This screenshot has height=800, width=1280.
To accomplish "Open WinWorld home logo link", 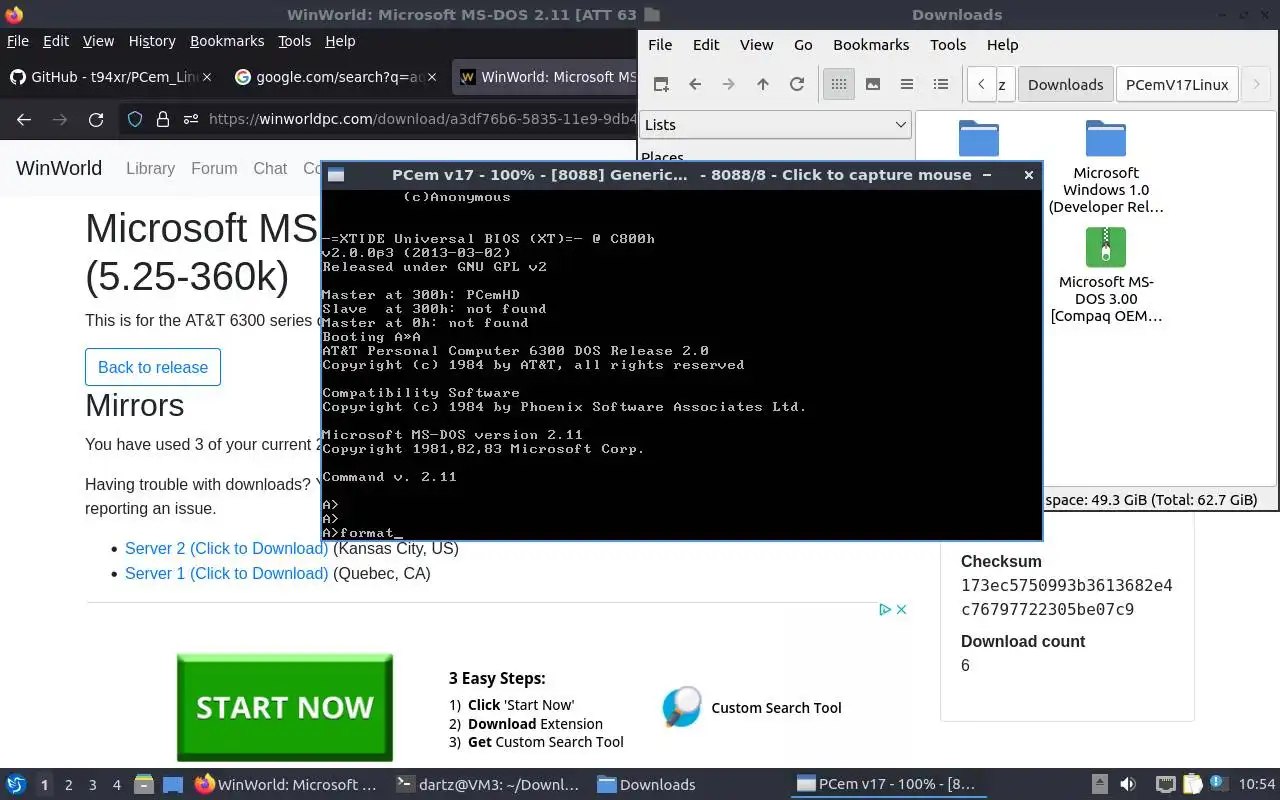I will click(x=59, y=168).
